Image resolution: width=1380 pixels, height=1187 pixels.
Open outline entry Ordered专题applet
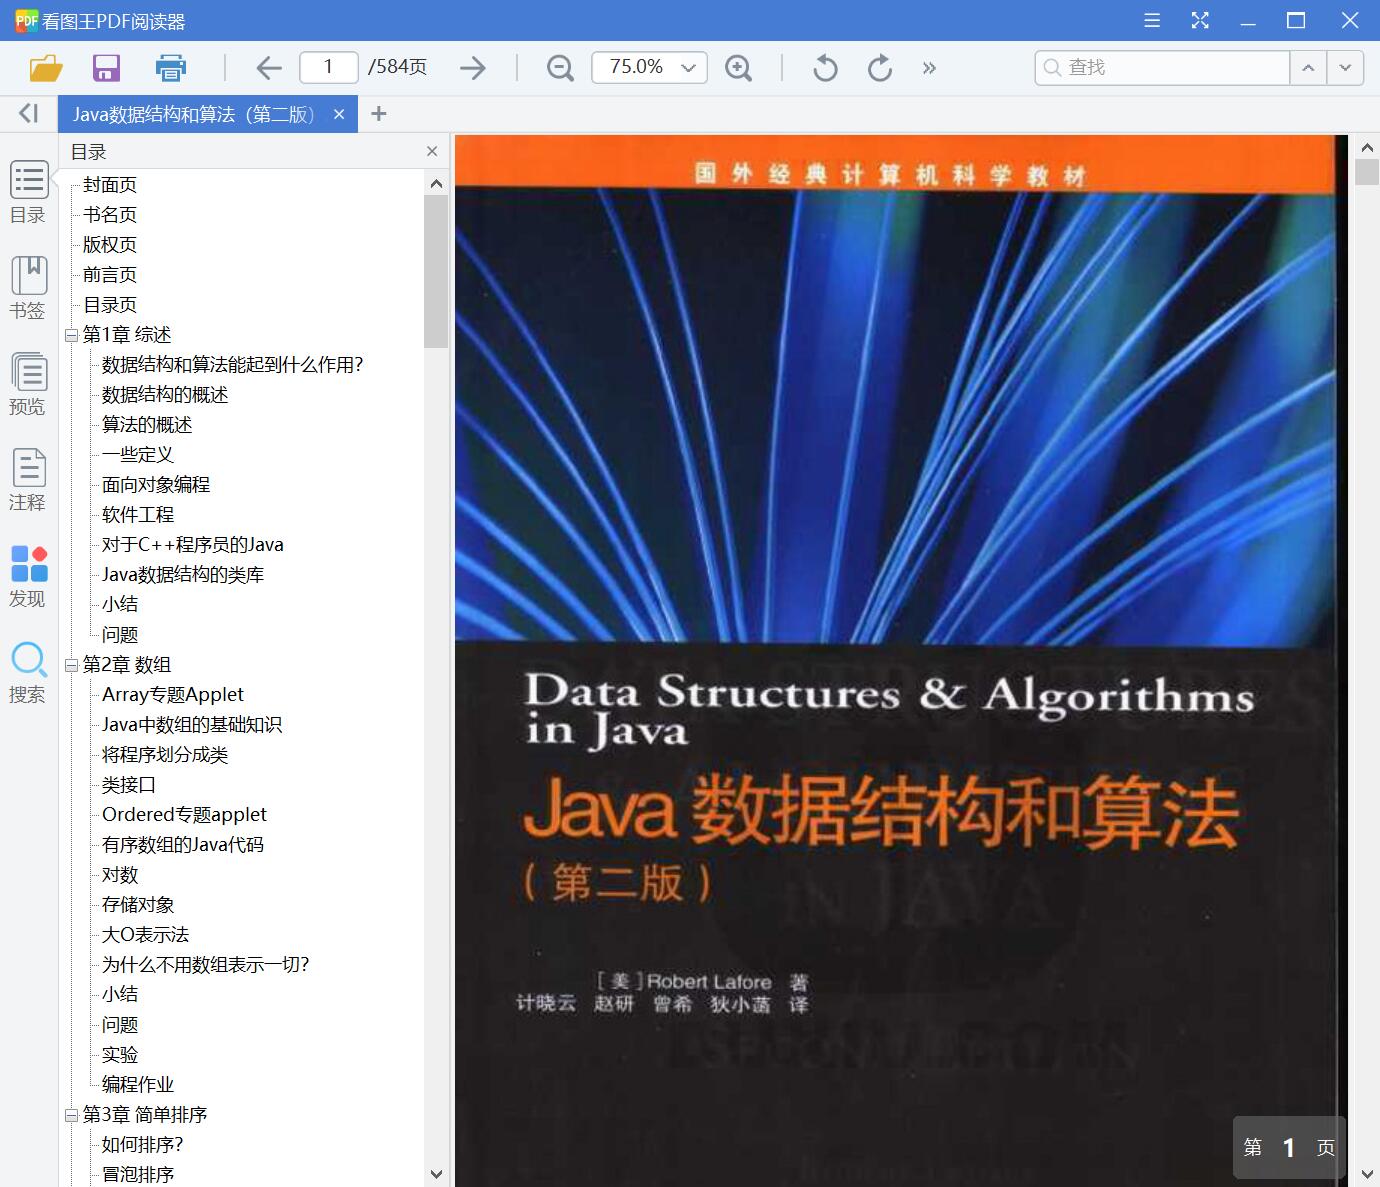click(x=184, y=815)
